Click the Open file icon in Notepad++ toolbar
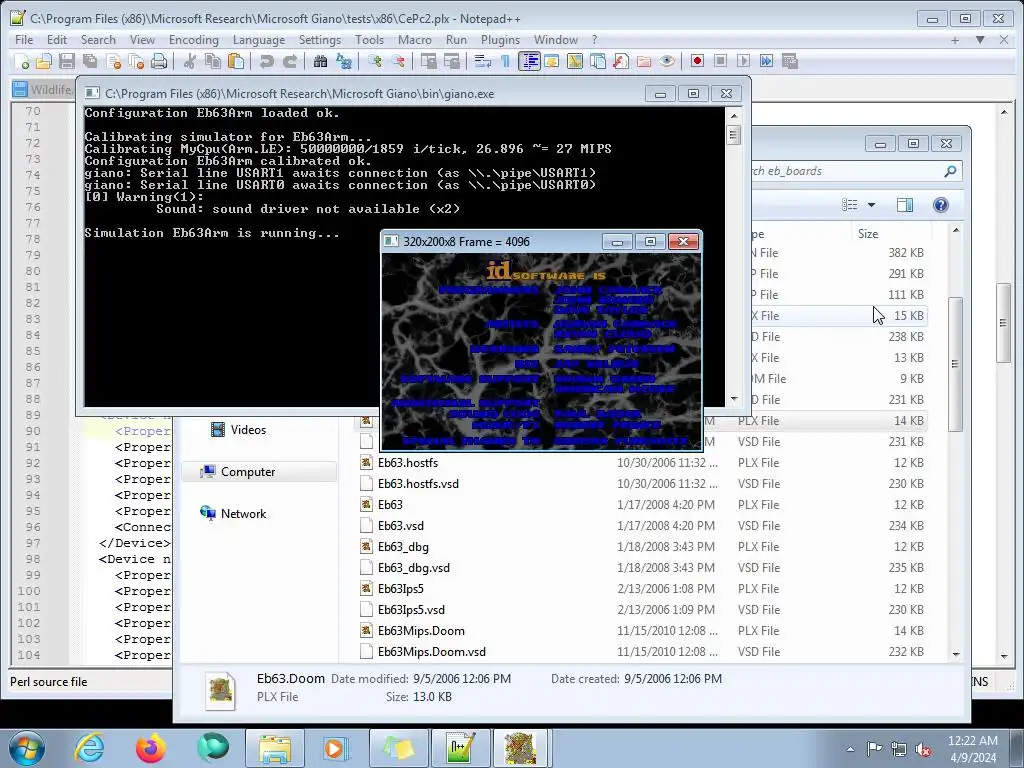This screenshot has width=1024, height=768. pos(44,61)
